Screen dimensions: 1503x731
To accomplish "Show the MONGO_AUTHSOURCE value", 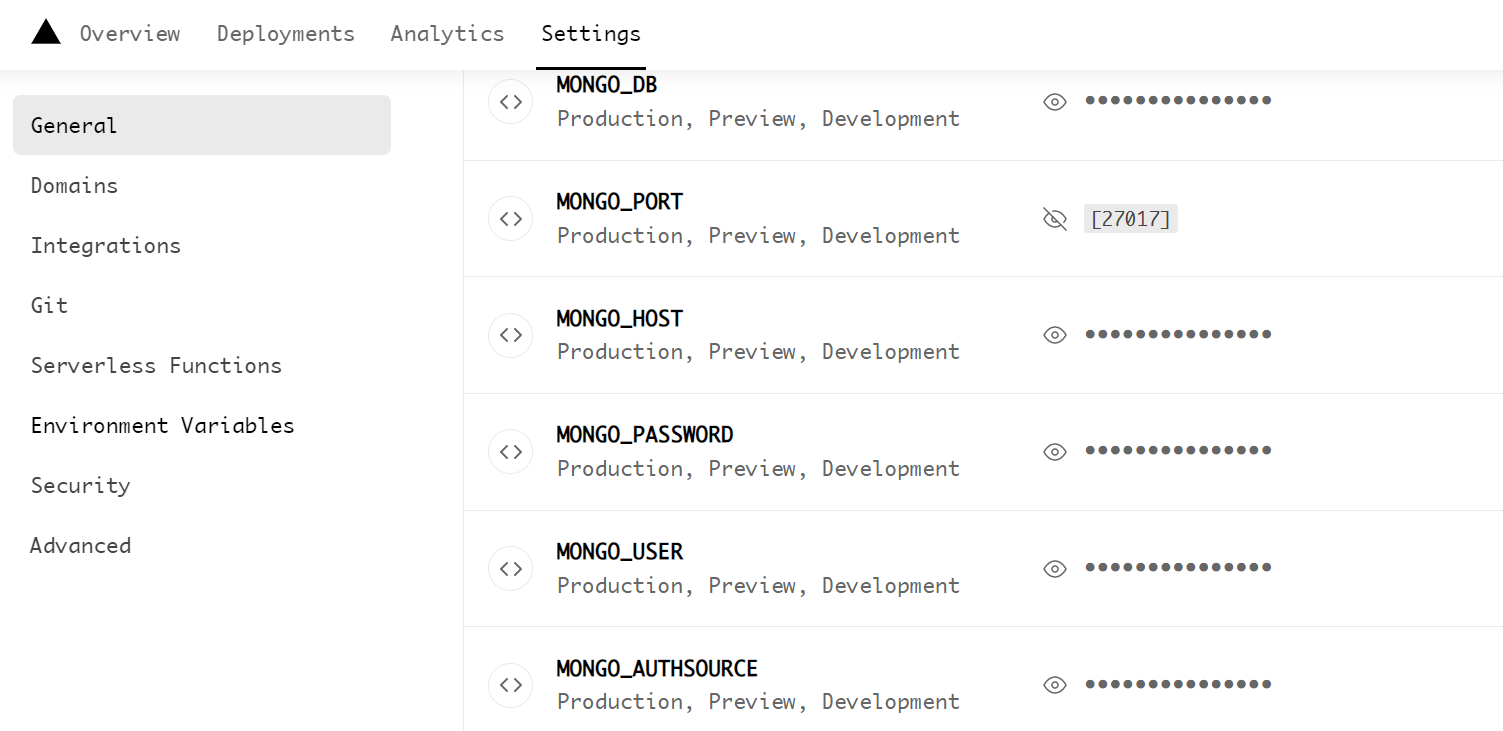I will tap(1054, 685).
